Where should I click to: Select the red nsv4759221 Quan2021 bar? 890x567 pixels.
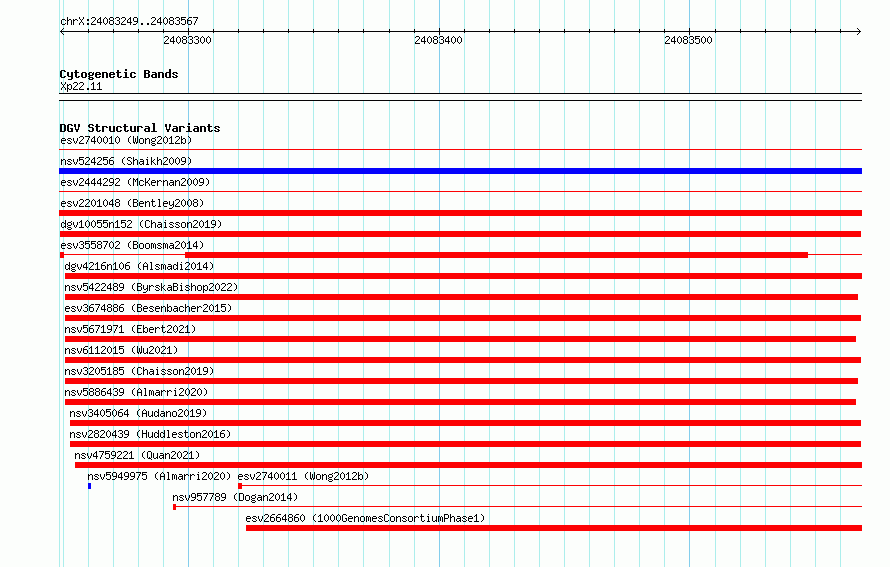(468, 465)
